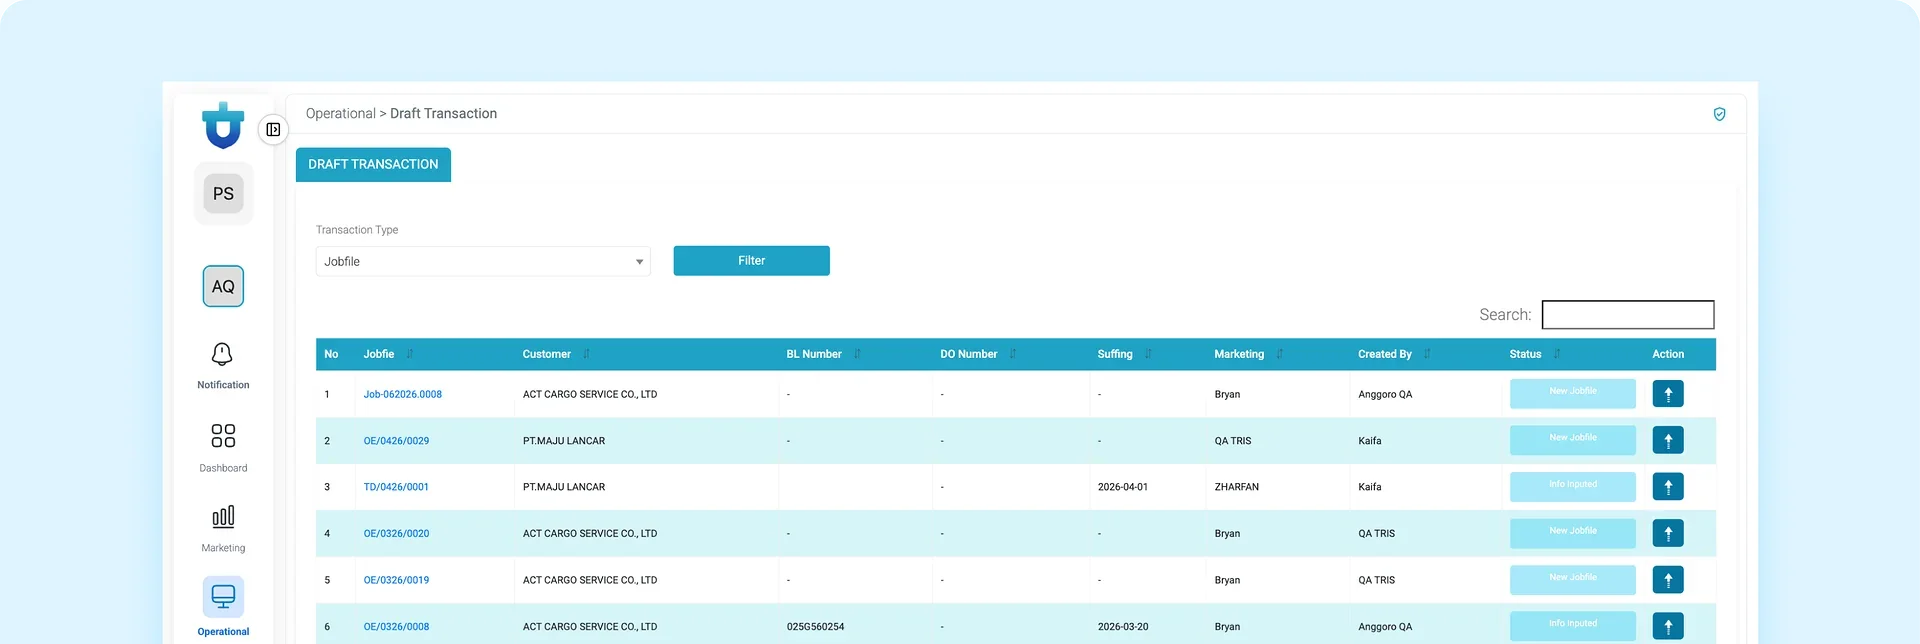Viewport: 1920px width, 644px height.
Task: Click the Operational breadcrumb
Action: click(340, 114)
